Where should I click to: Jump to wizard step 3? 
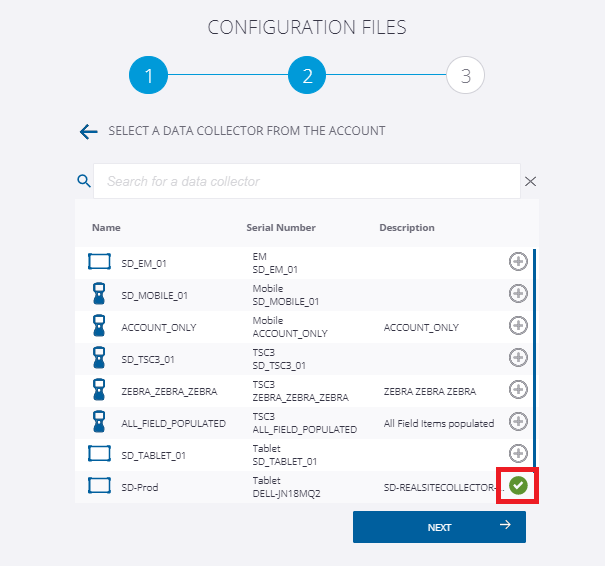click(x=465, y=75)
